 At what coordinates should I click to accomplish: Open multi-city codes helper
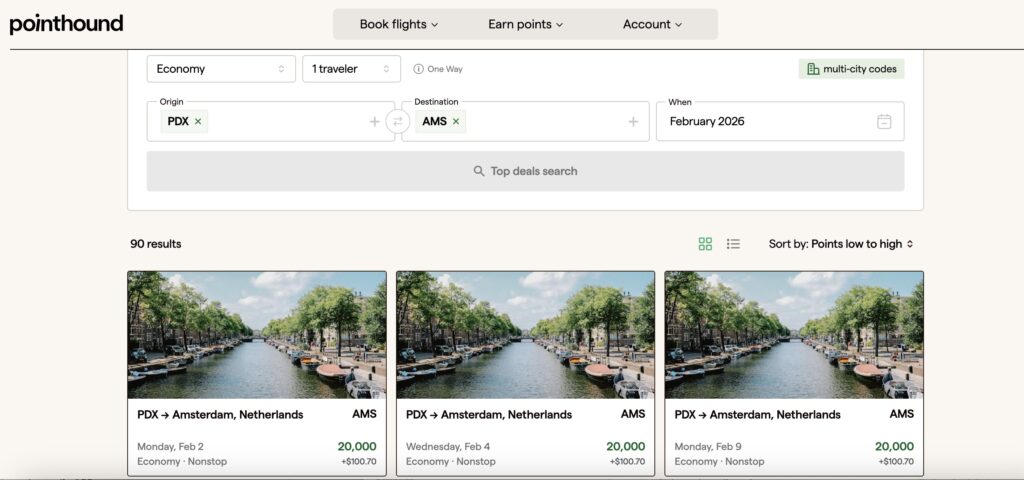coord(852,69)
